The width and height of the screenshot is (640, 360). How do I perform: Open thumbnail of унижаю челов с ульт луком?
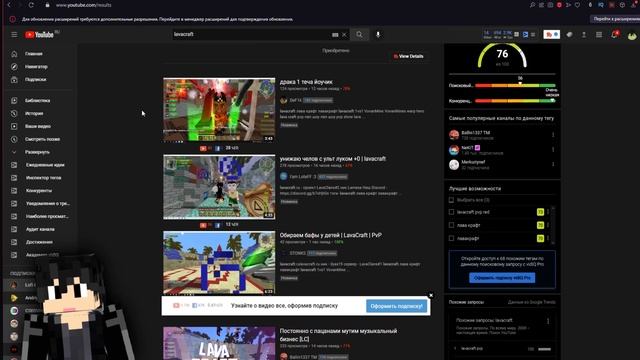tap(219, 187)
